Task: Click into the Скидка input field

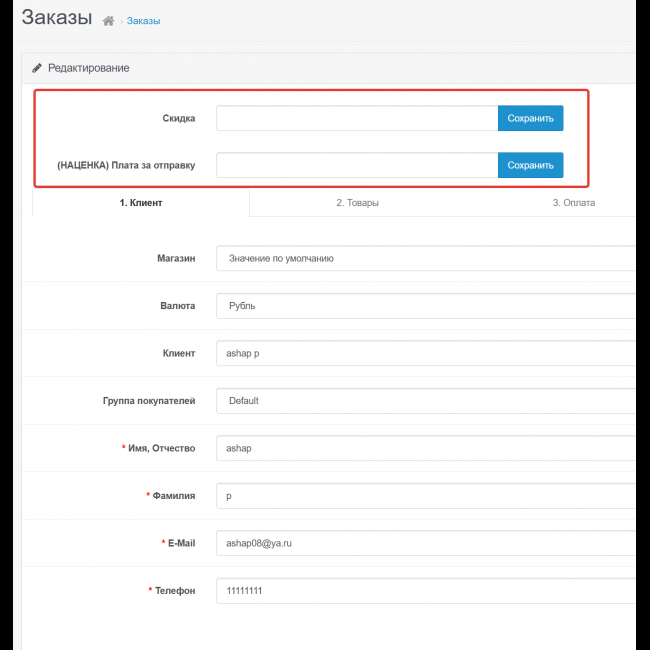Action: click(x=356, y=118)
